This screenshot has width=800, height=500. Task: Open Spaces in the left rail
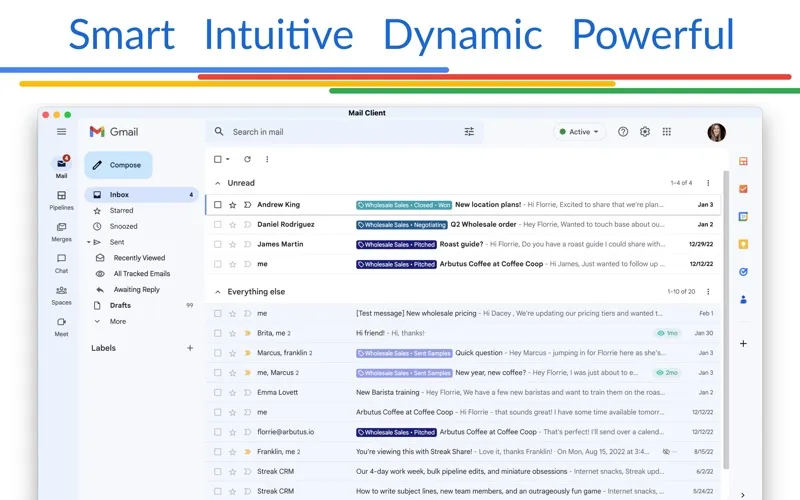coord(61,295)
